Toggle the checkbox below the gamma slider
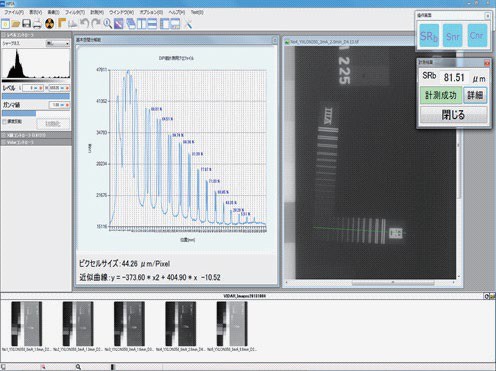Viewport: 496px width, 371px height. [5, 122]
